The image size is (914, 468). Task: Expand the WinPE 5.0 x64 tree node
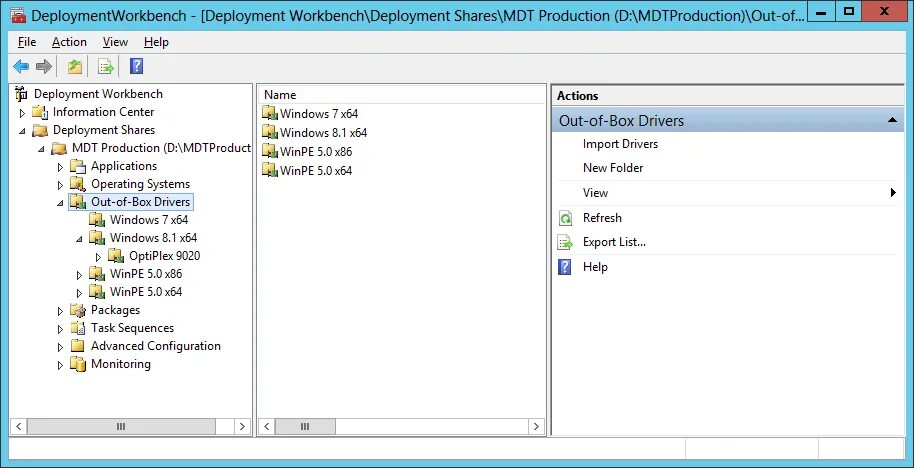(79, 293)
